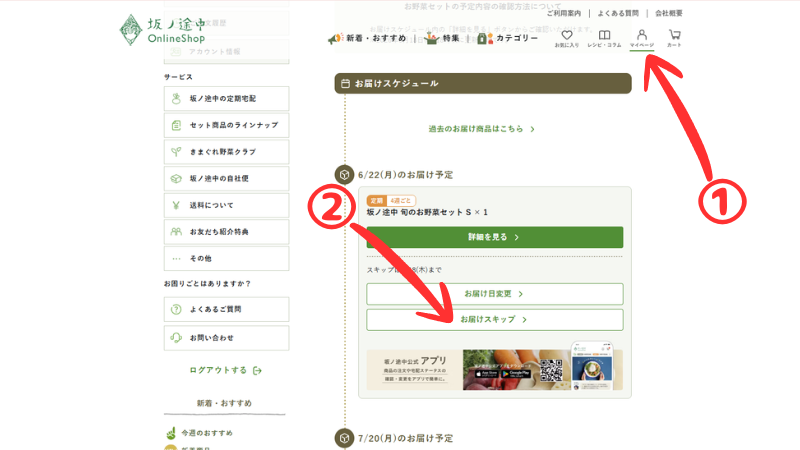Click chevron on お届けスキップ button
Screen dimensions: 800x450
[524, 319]
